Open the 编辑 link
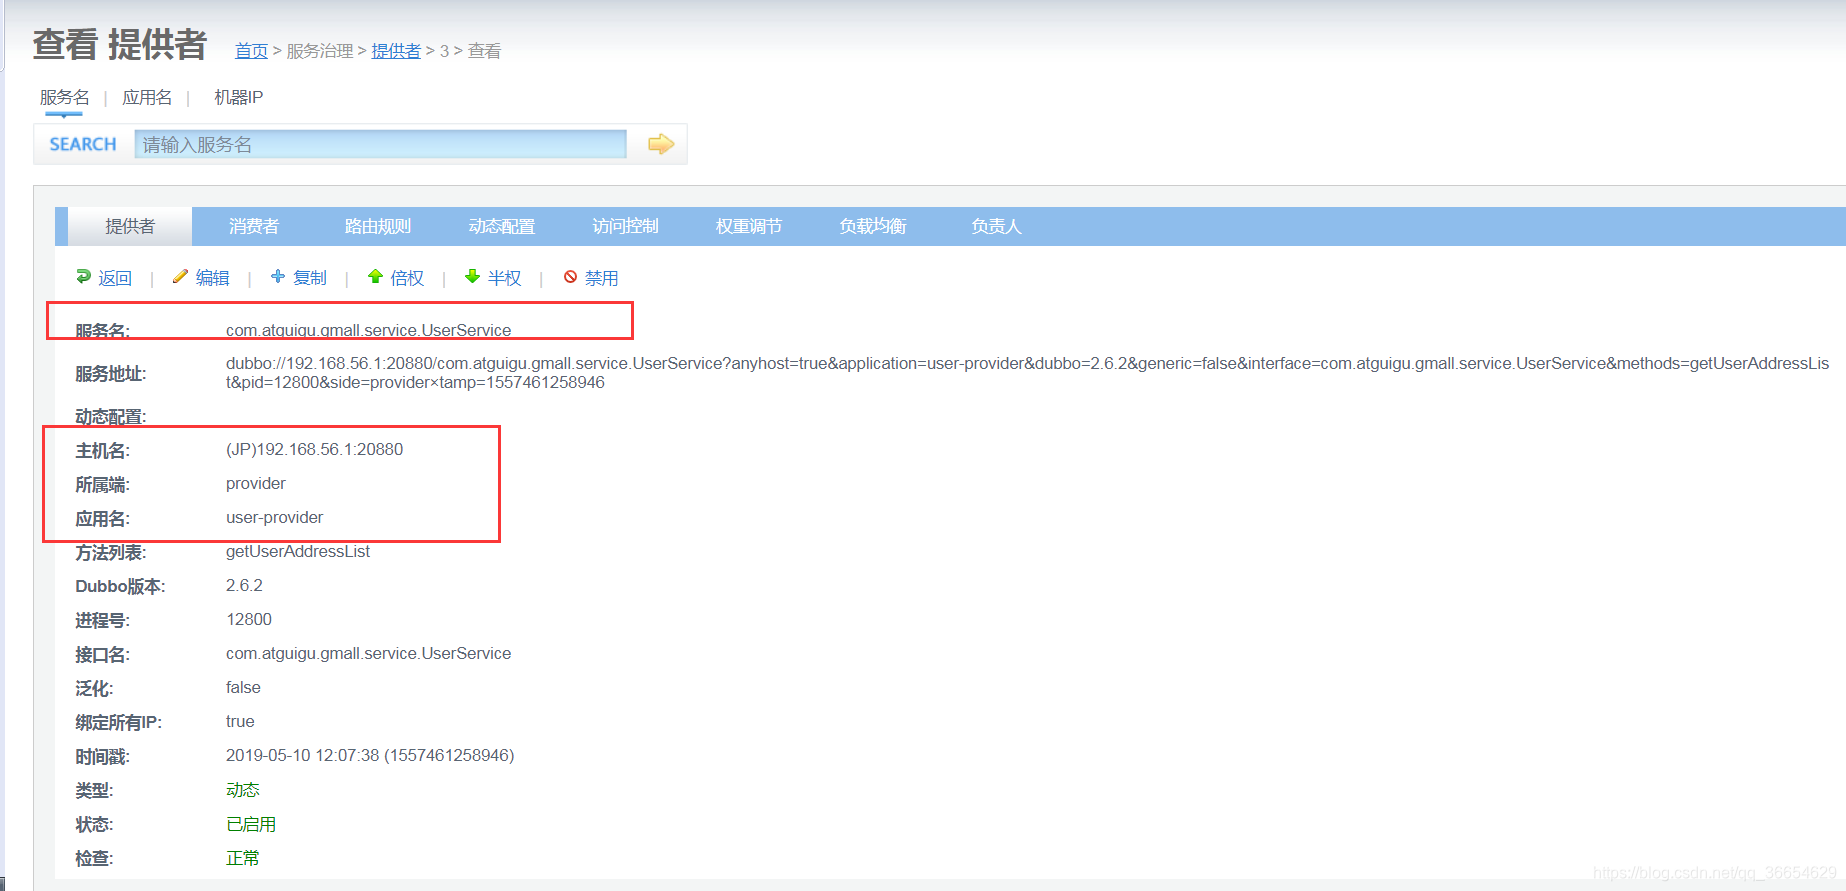 (x=212, y=278)
